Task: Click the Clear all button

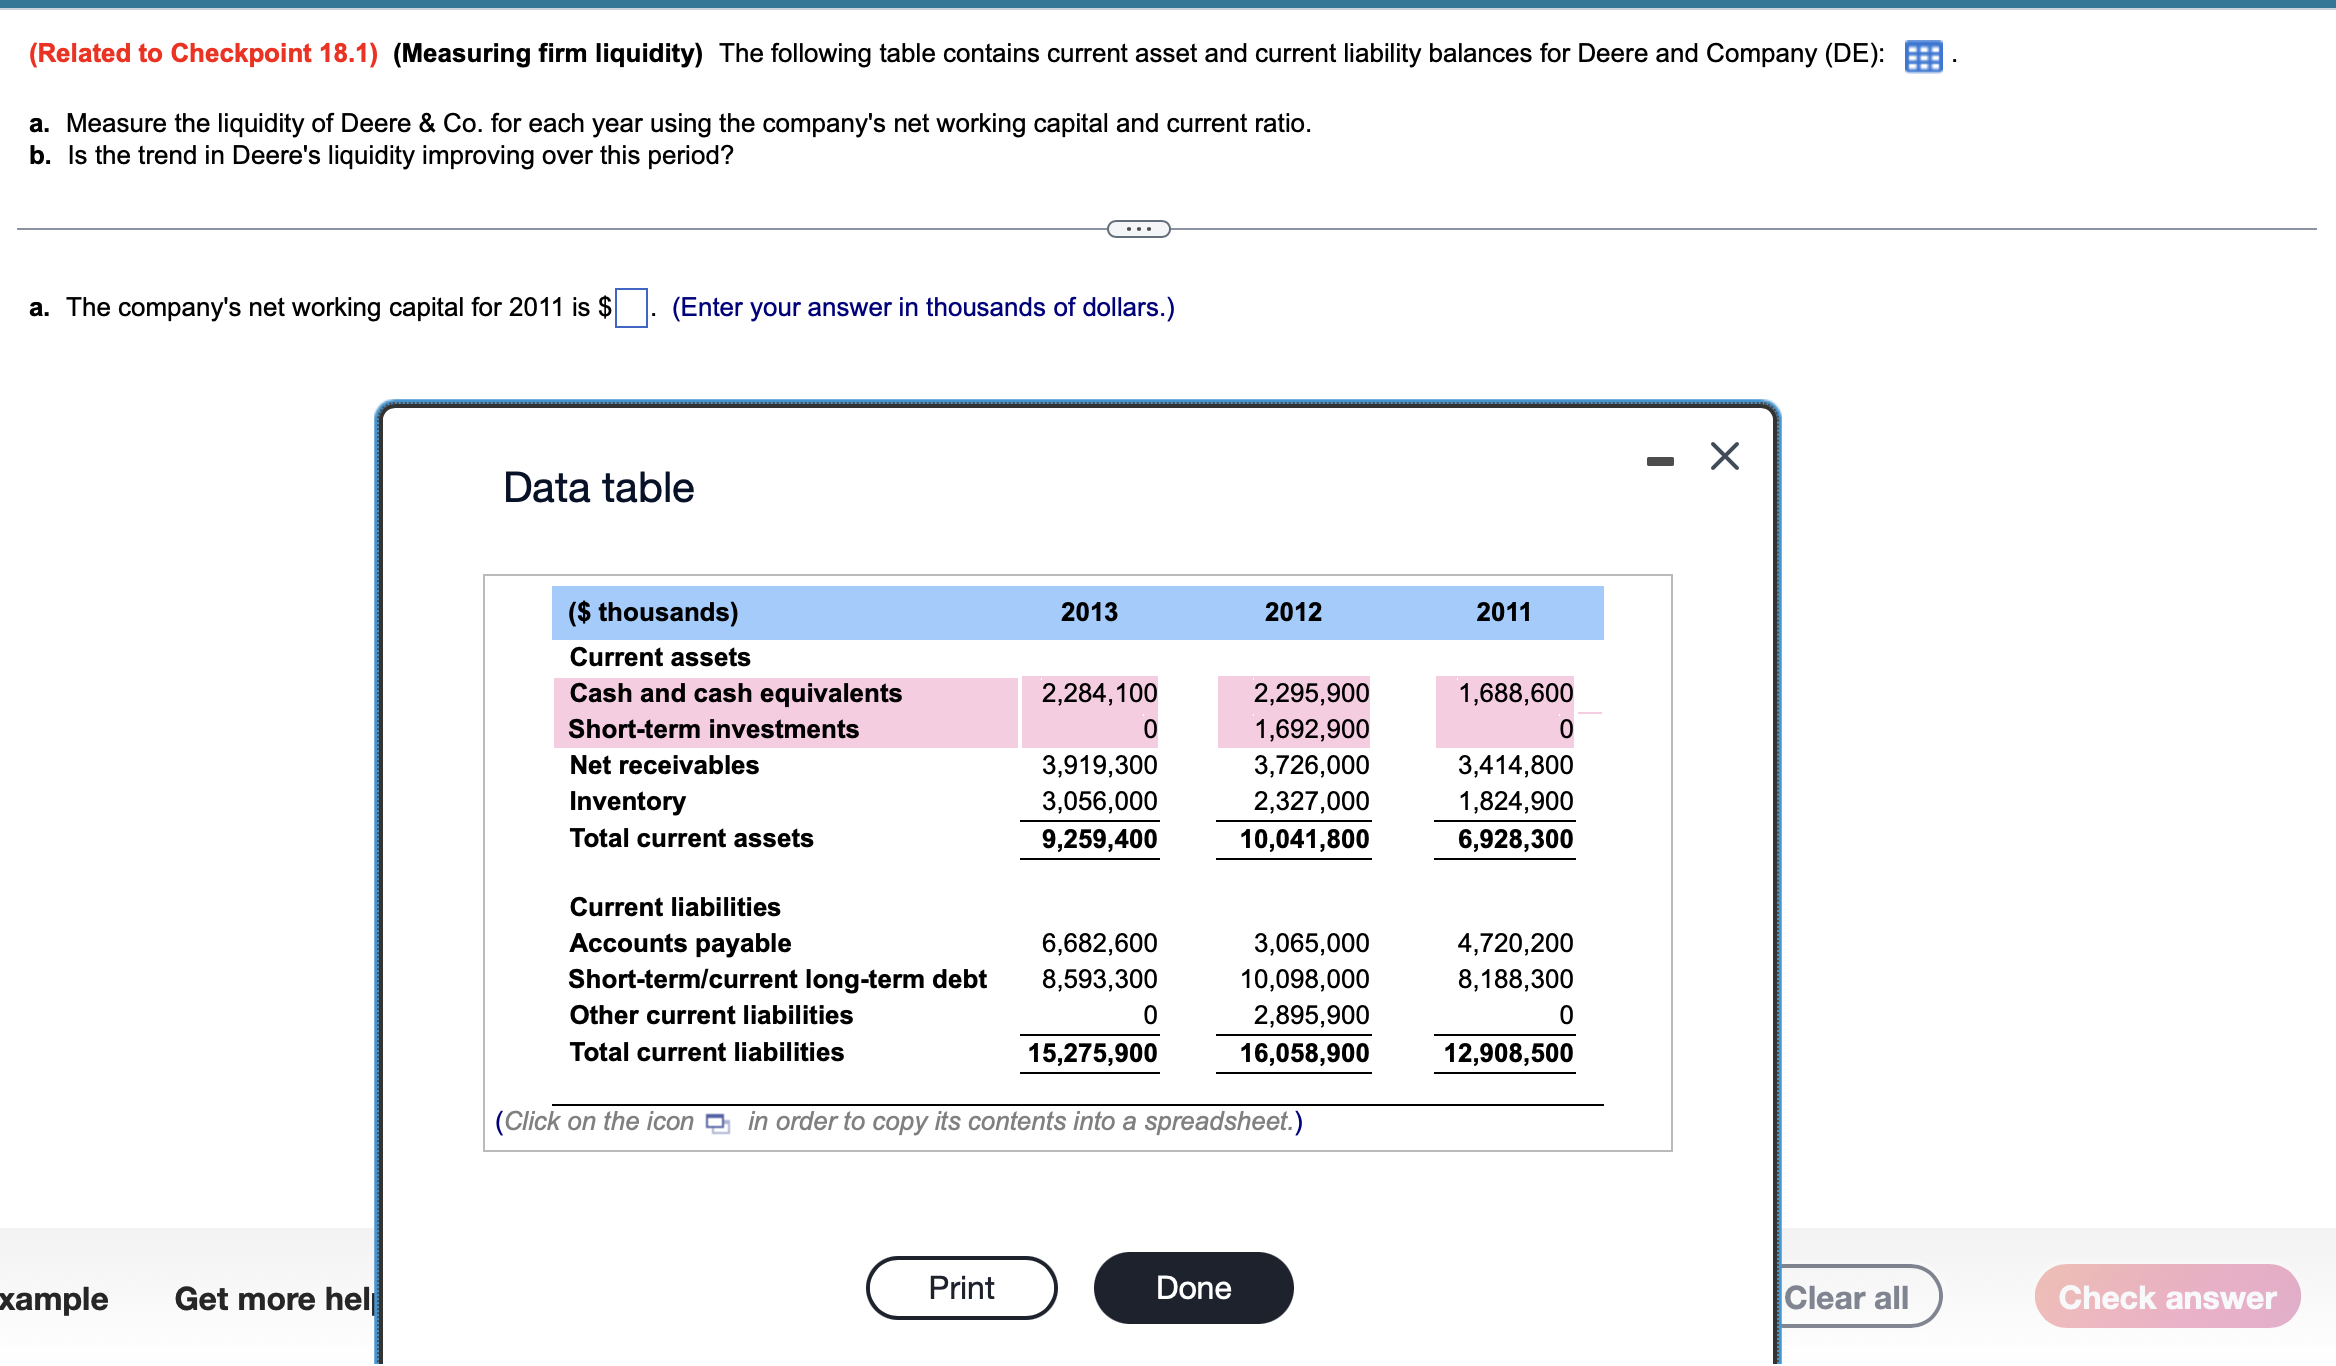Action: (x=1848, y=1297)
